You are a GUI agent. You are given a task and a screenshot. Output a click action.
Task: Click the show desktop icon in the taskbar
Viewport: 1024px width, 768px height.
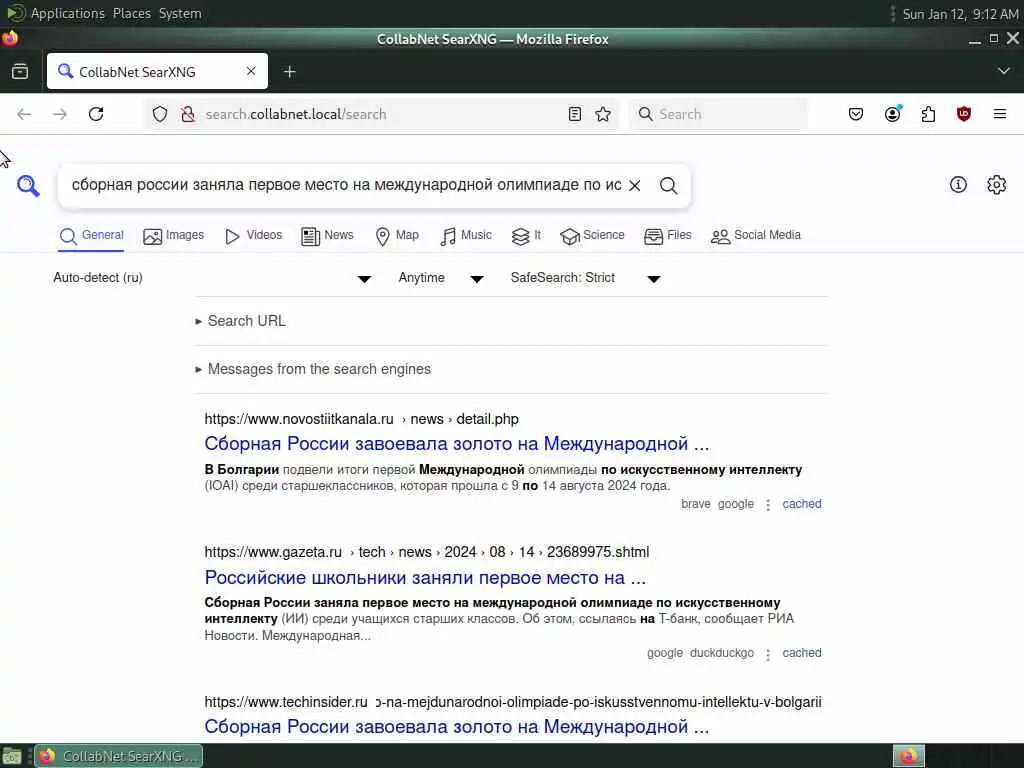tap(12, 756)
